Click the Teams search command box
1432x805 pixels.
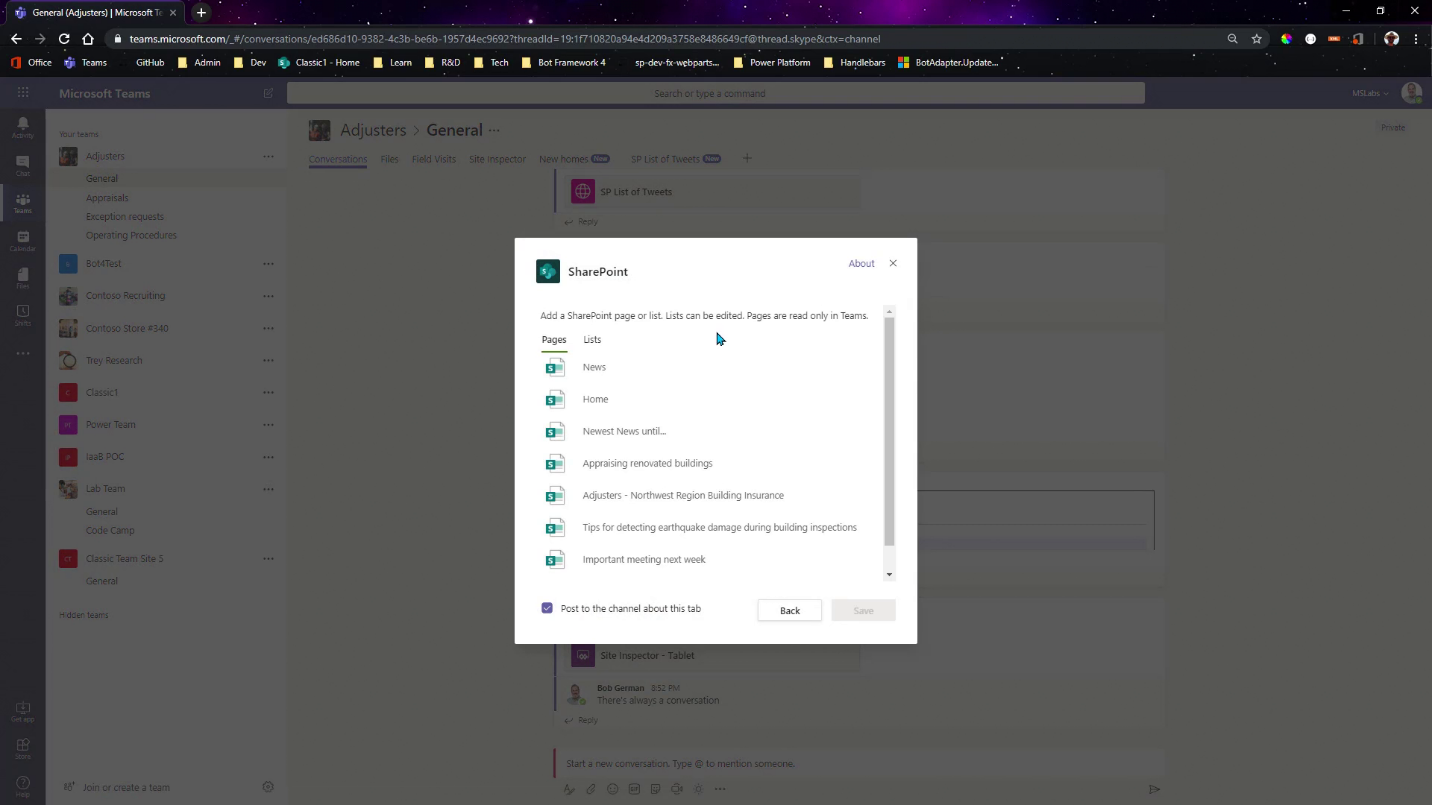point(715,93)
